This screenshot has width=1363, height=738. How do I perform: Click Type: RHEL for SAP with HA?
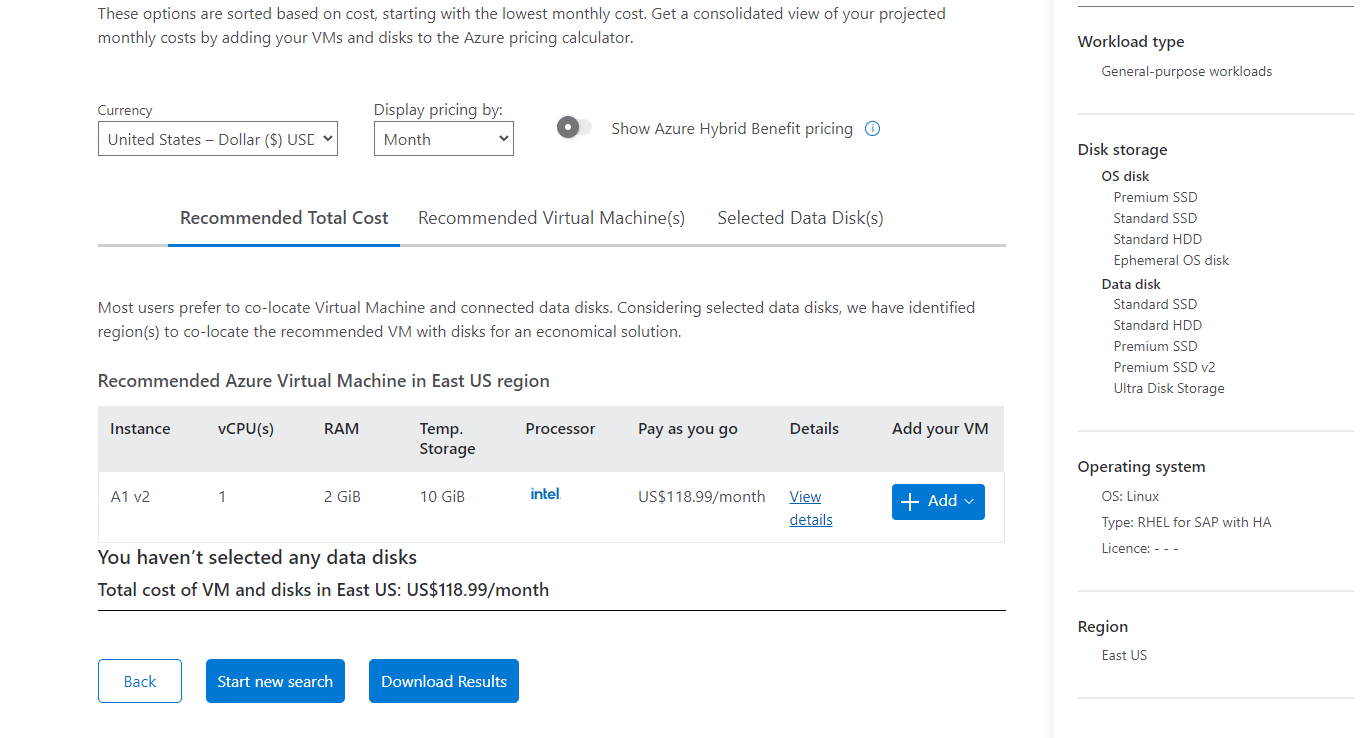tap(1186, 522)
